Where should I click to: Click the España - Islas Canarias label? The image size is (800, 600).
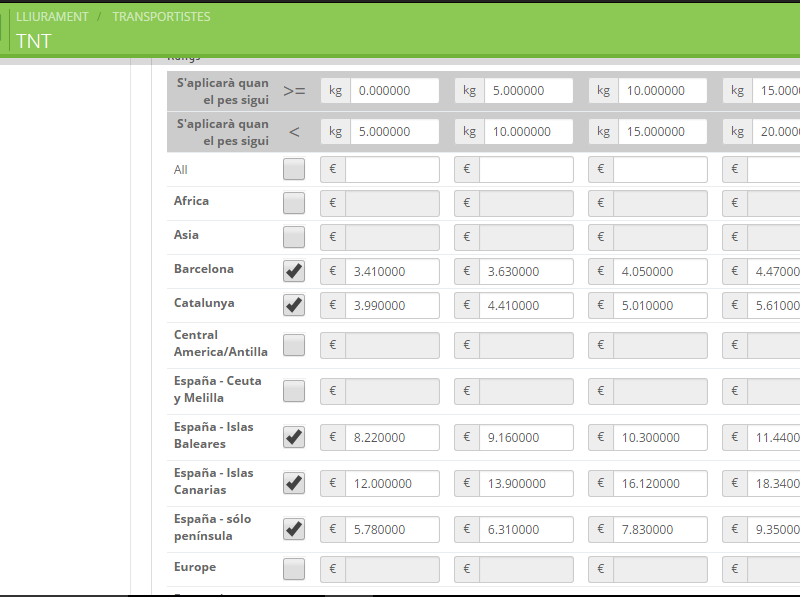click(214, 481)
